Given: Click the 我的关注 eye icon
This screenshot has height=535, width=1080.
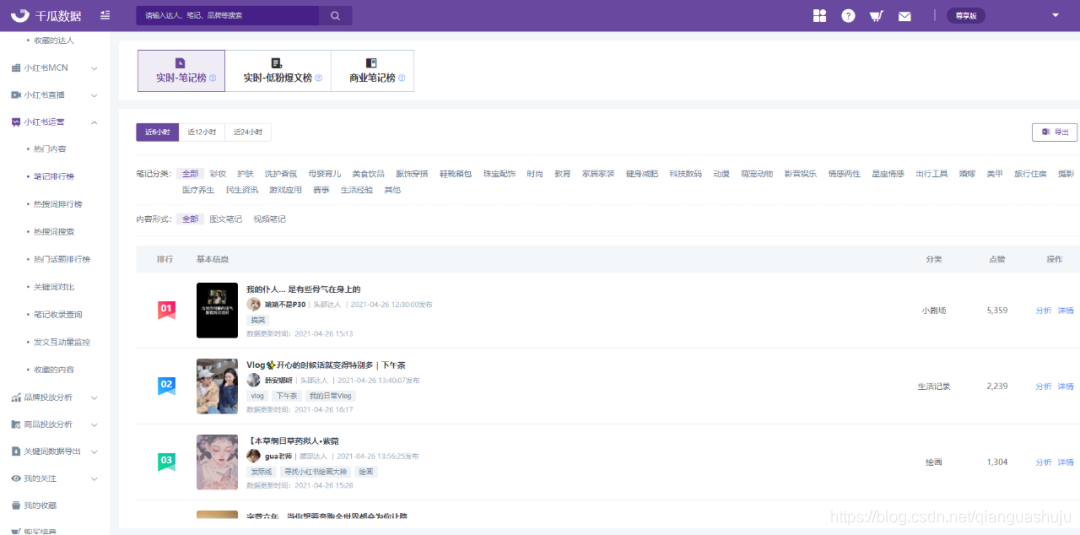Looking at the screenshot, I should [16, 478].
